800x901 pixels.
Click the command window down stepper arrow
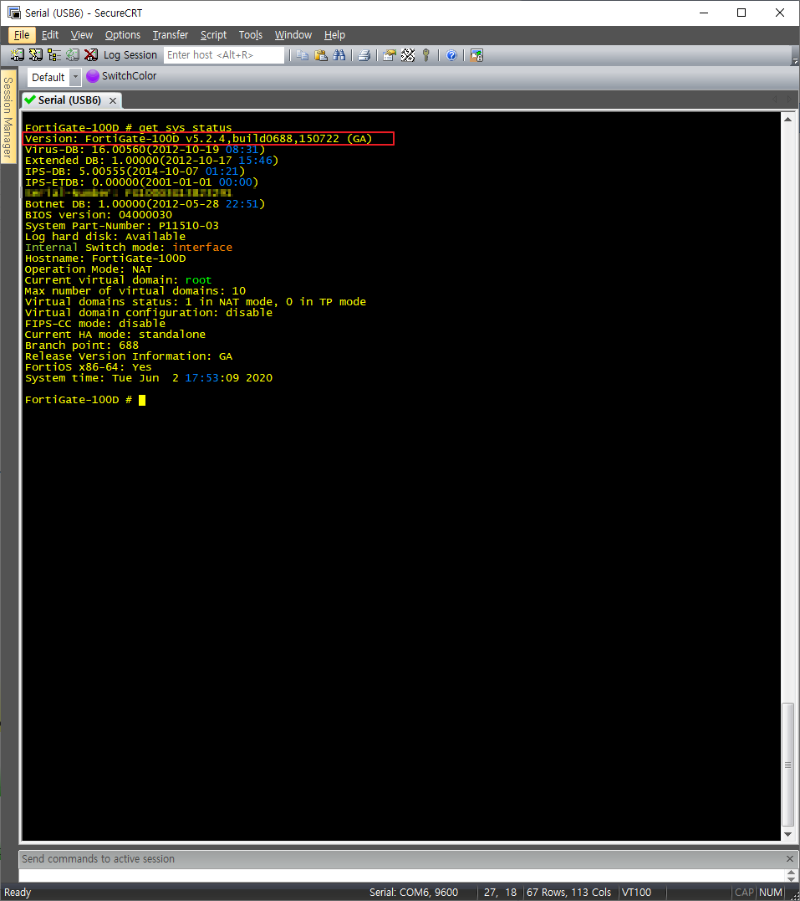(x=791, y=879)
